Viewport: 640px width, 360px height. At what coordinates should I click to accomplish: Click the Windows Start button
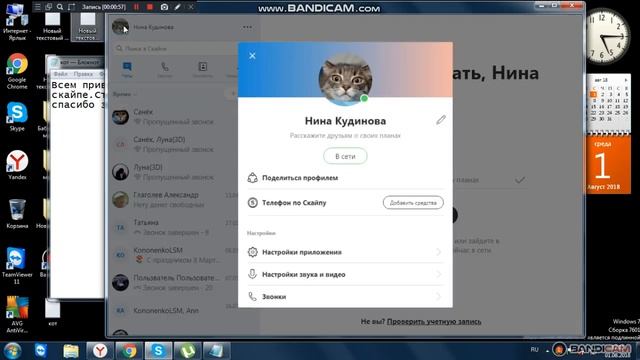[12, 351]
